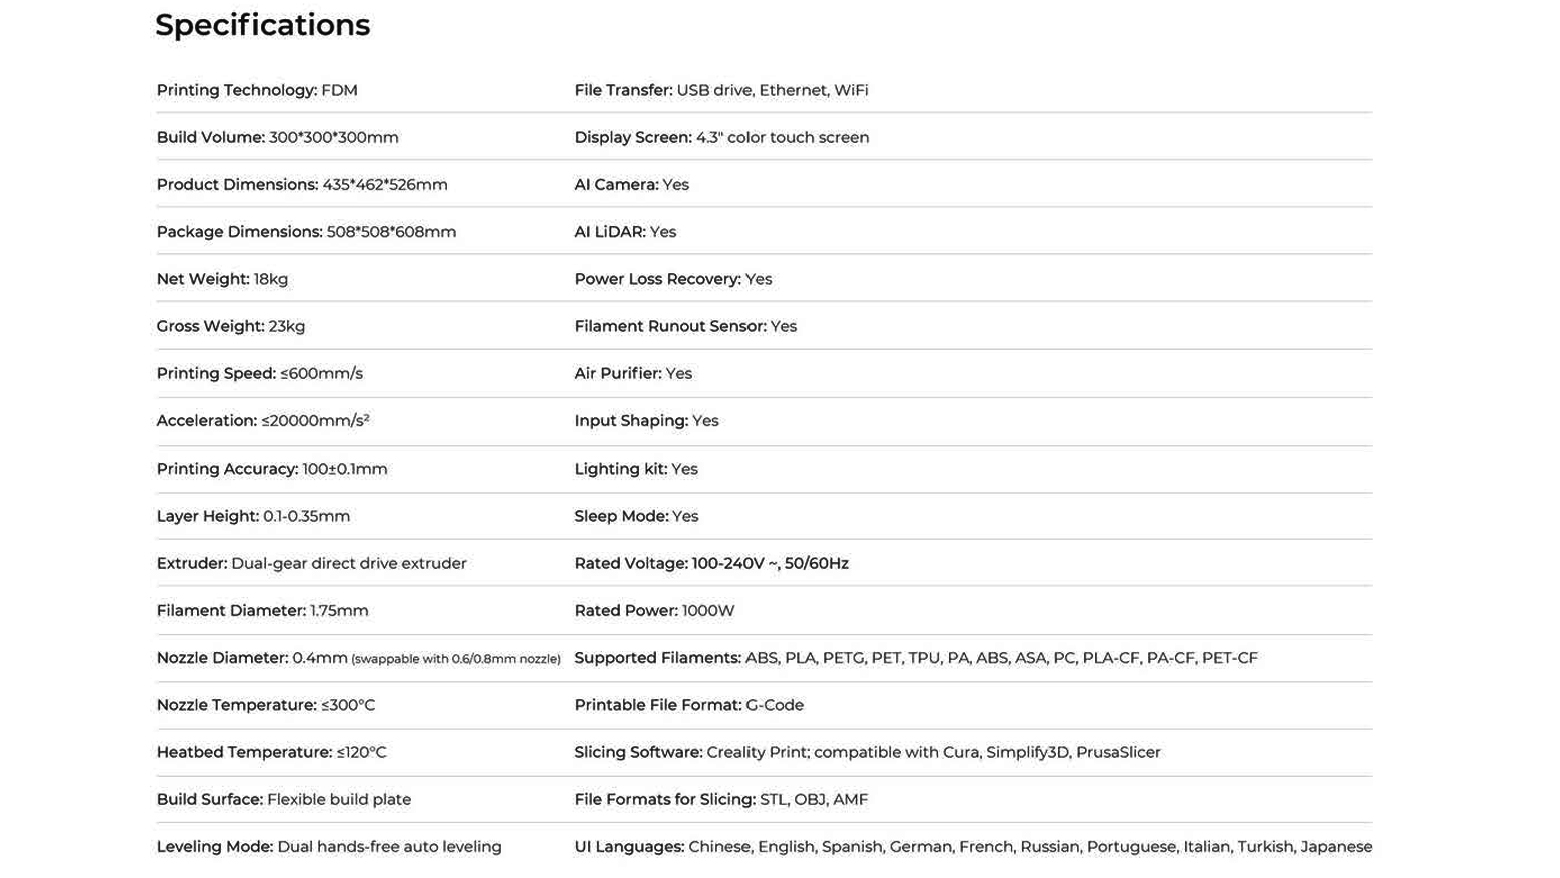Select the File Transfer USB drive row
The width and height of the screenshot is (1560, 878).
pos(721,90)
